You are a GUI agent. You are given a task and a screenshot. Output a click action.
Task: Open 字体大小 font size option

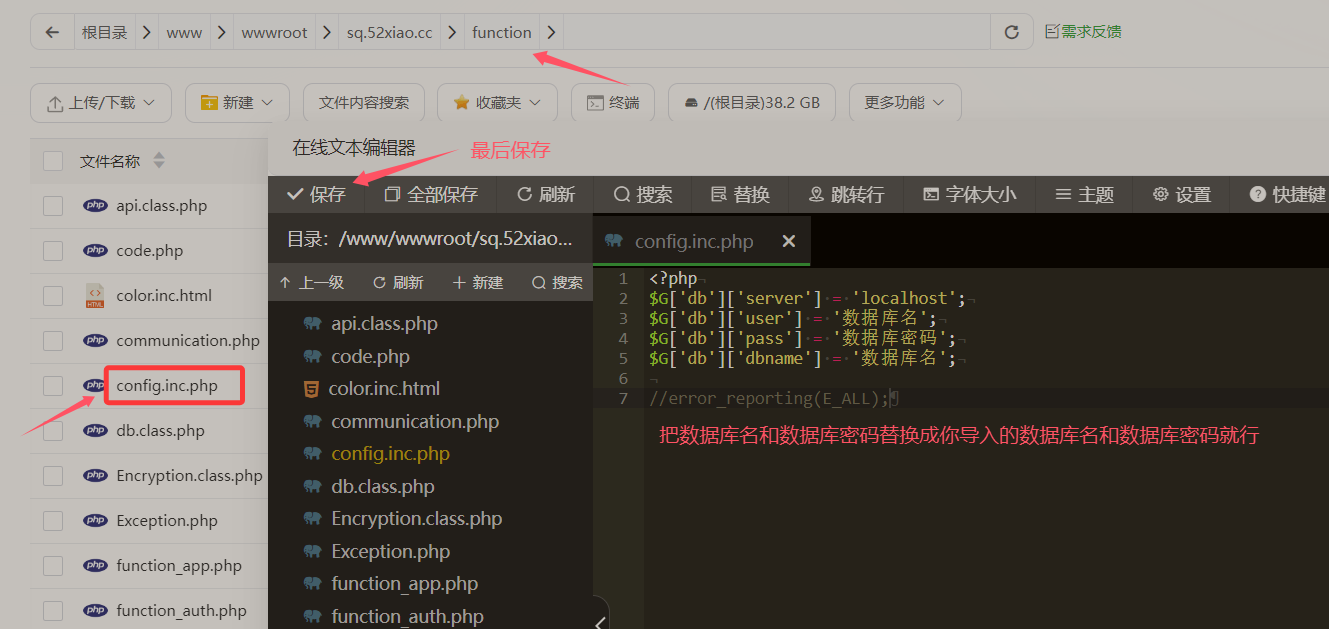click(x=969, y=195)
